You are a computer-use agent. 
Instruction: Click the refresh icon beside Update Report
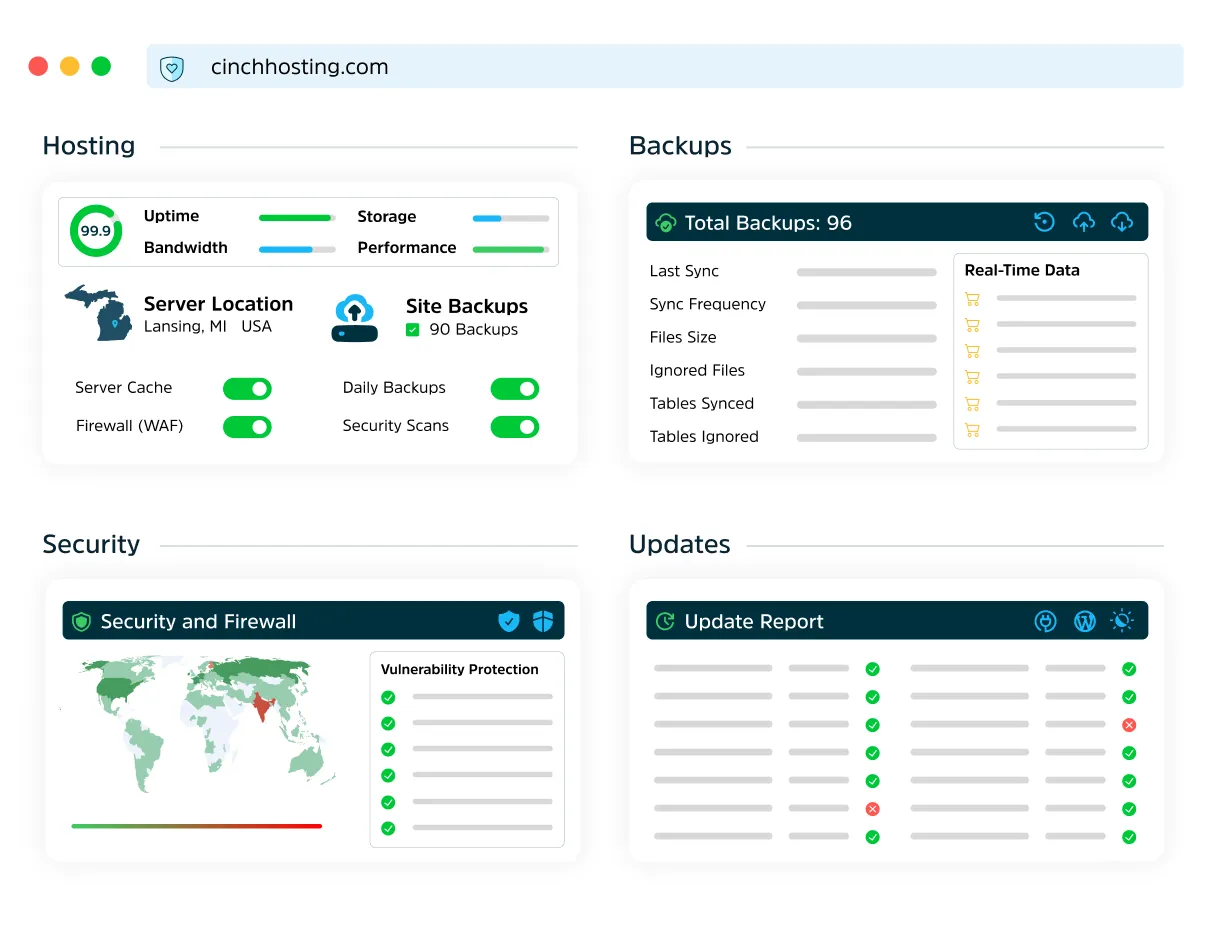[665, 621]
